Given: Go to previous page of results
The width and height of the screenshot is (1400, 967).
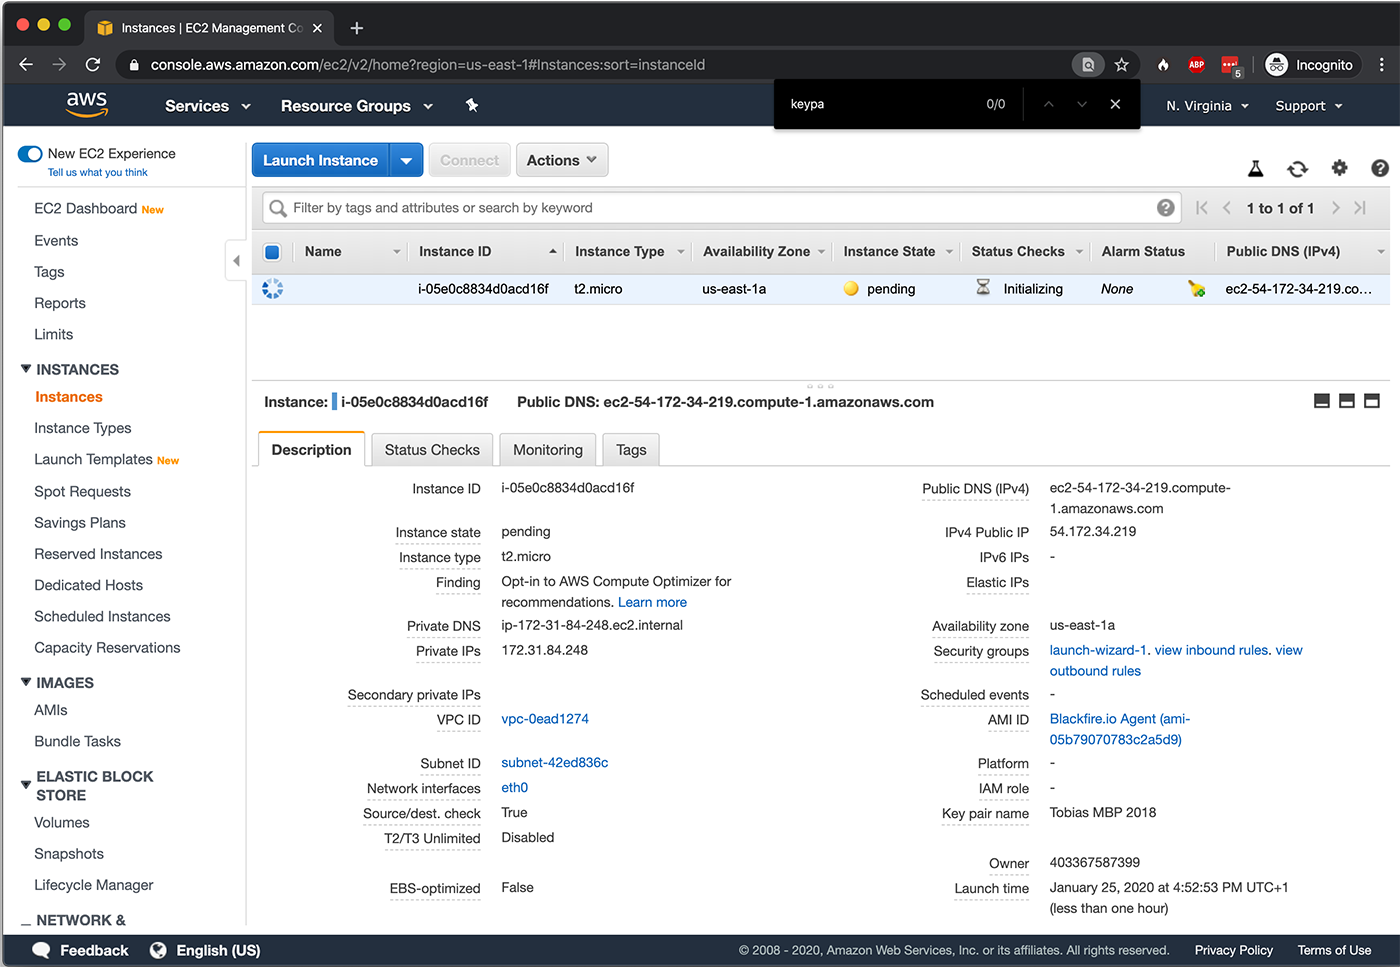Looking at the screenshot, I should click(1227, 208).
